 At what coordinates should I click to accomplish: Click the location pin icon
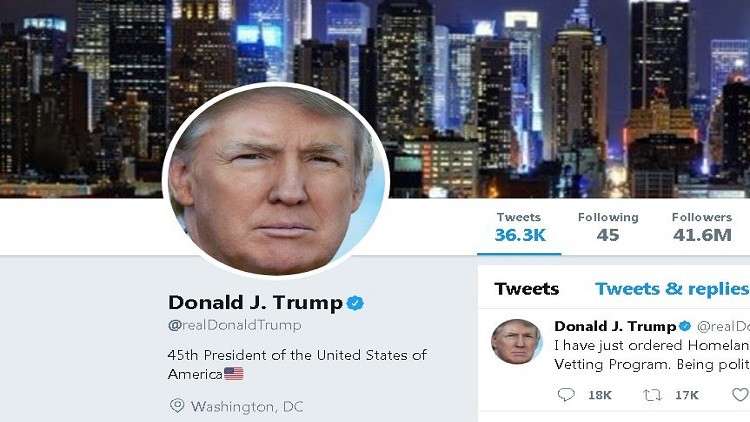[x=177, y=406]
